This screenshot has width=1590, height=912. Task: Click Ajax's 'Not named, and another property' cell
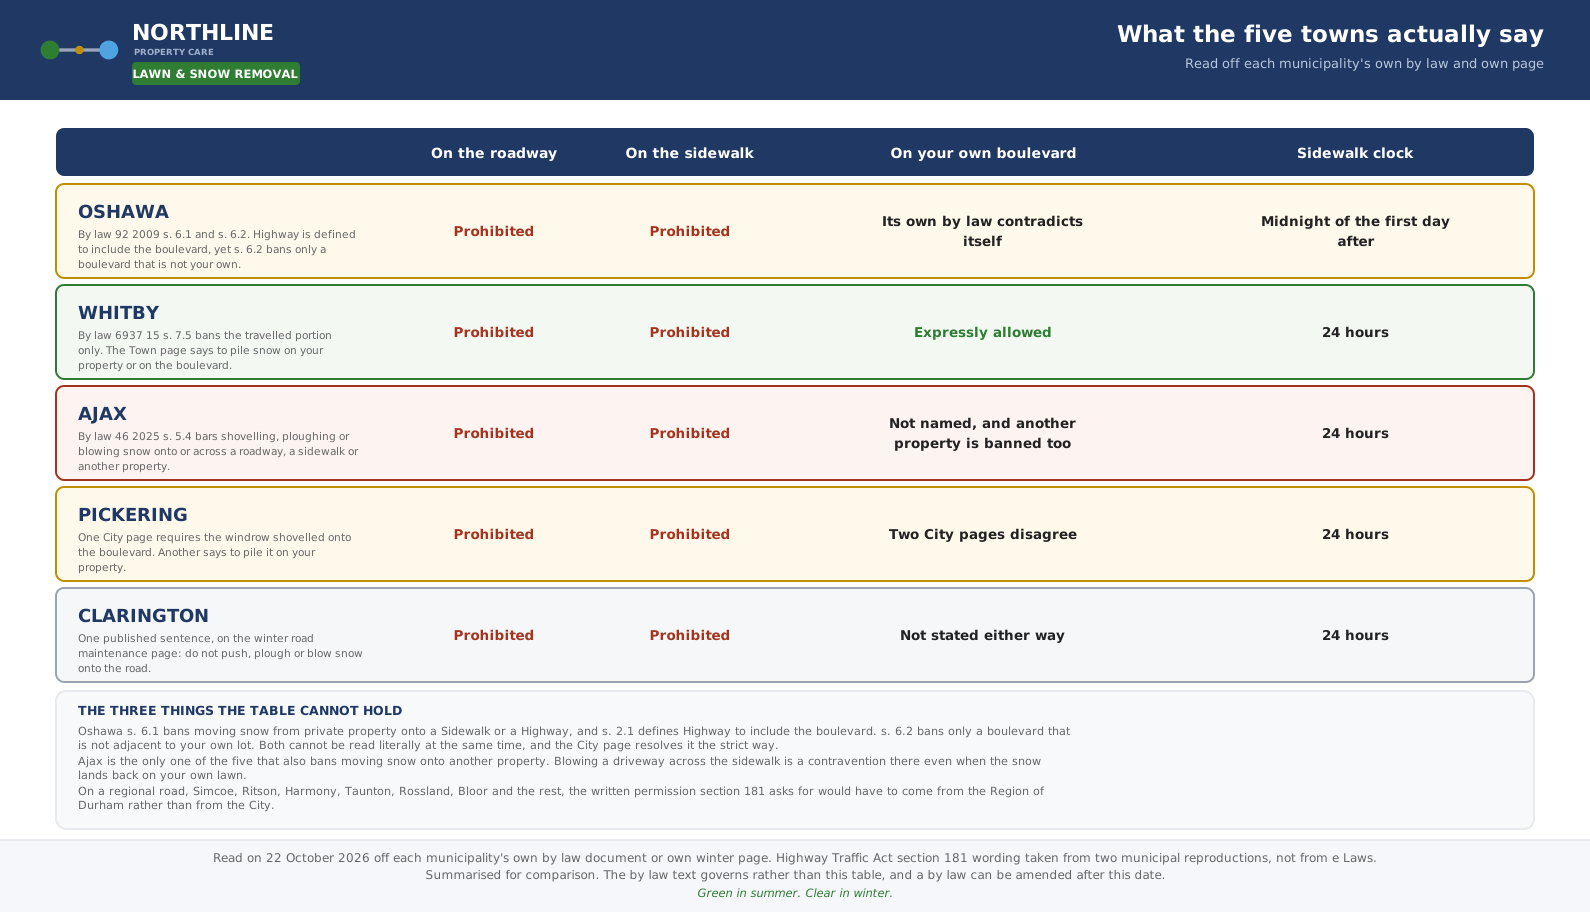pos(983,433)
